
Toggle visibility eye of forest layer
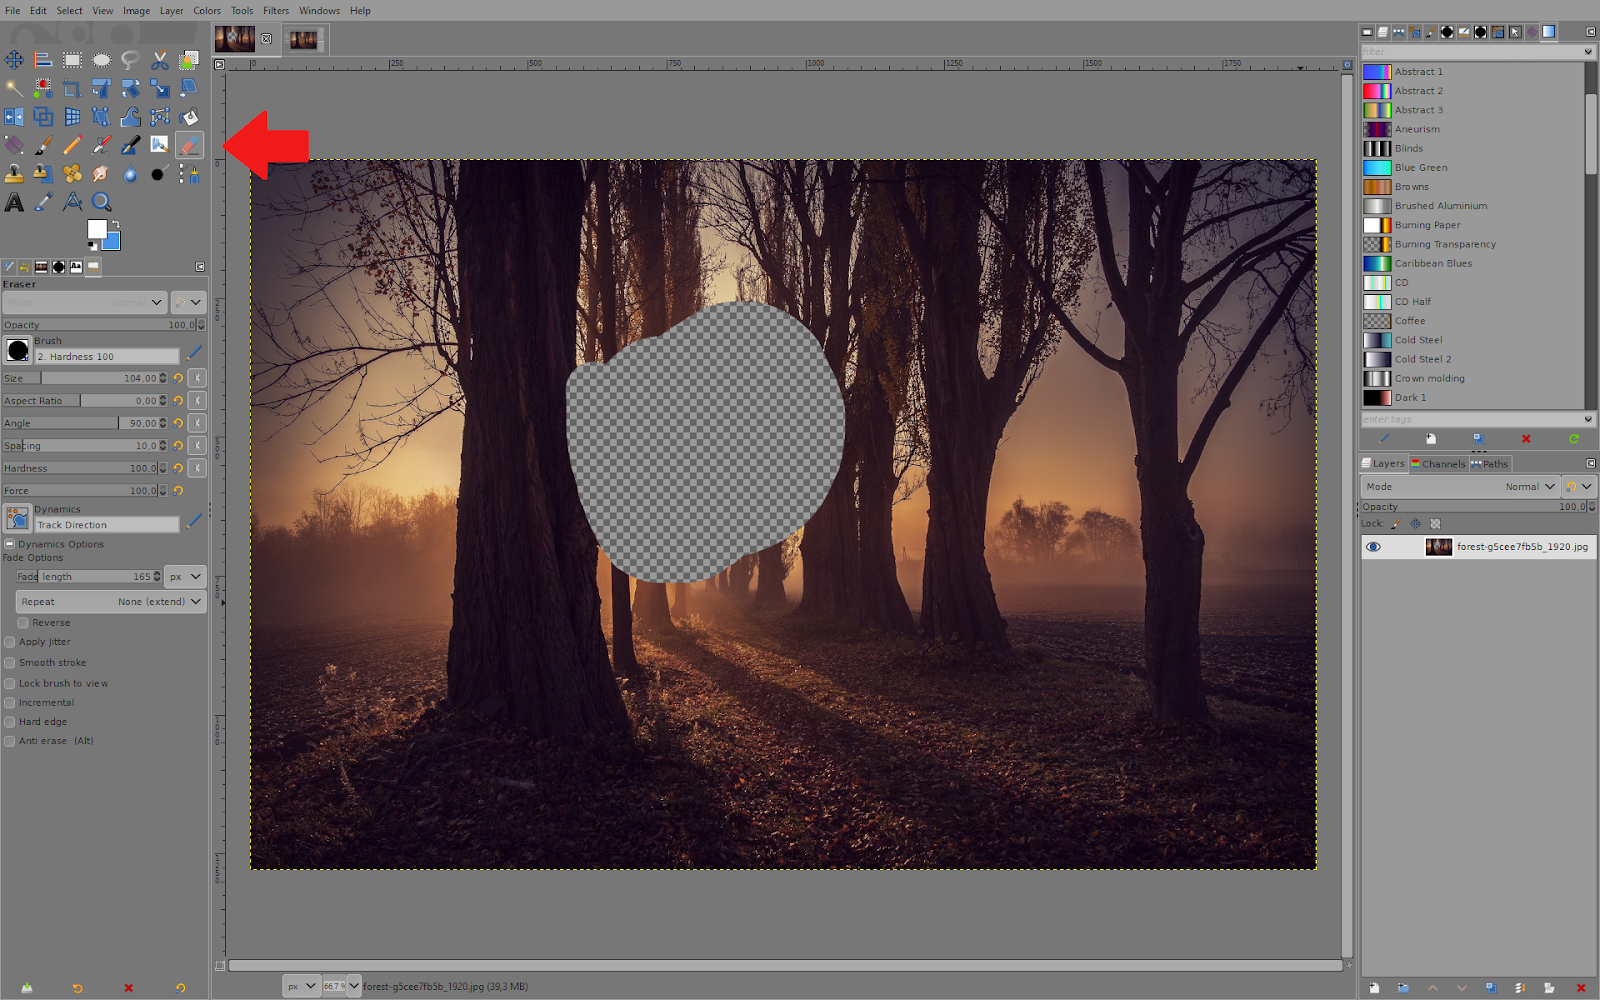pos(1373,547)
